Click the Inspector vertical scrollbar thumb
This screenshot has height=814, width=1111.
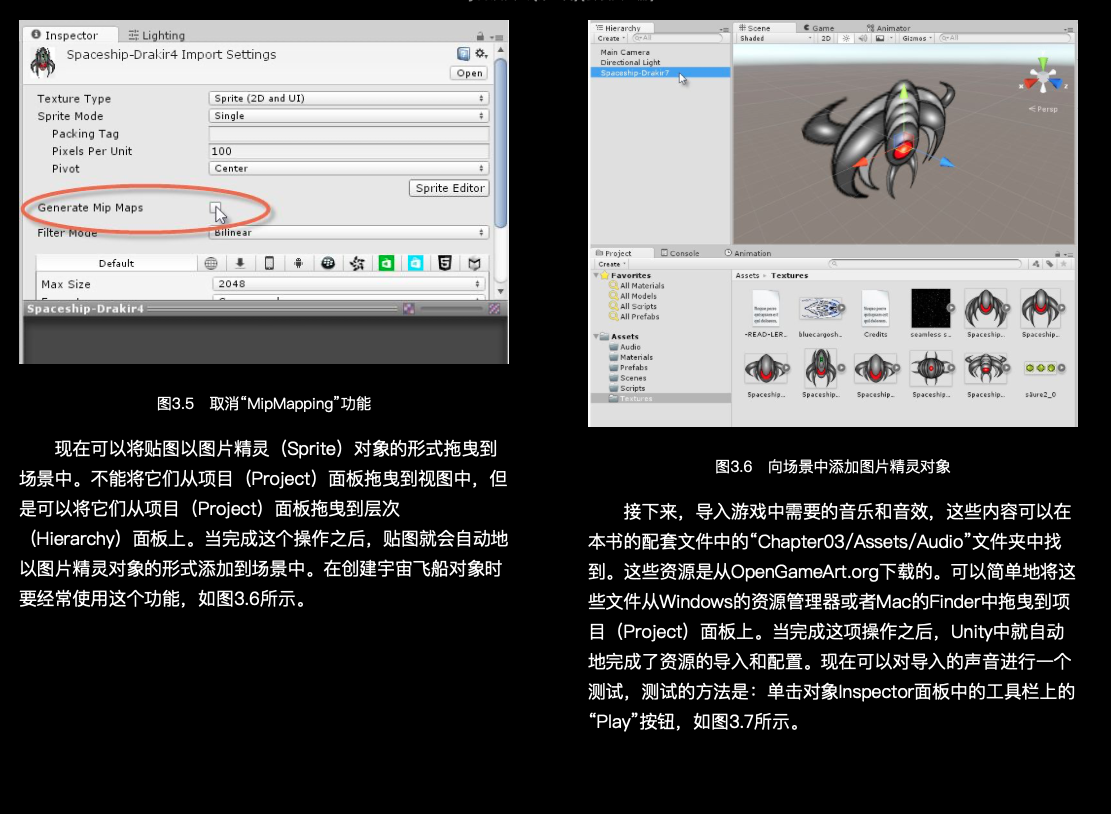500,143
